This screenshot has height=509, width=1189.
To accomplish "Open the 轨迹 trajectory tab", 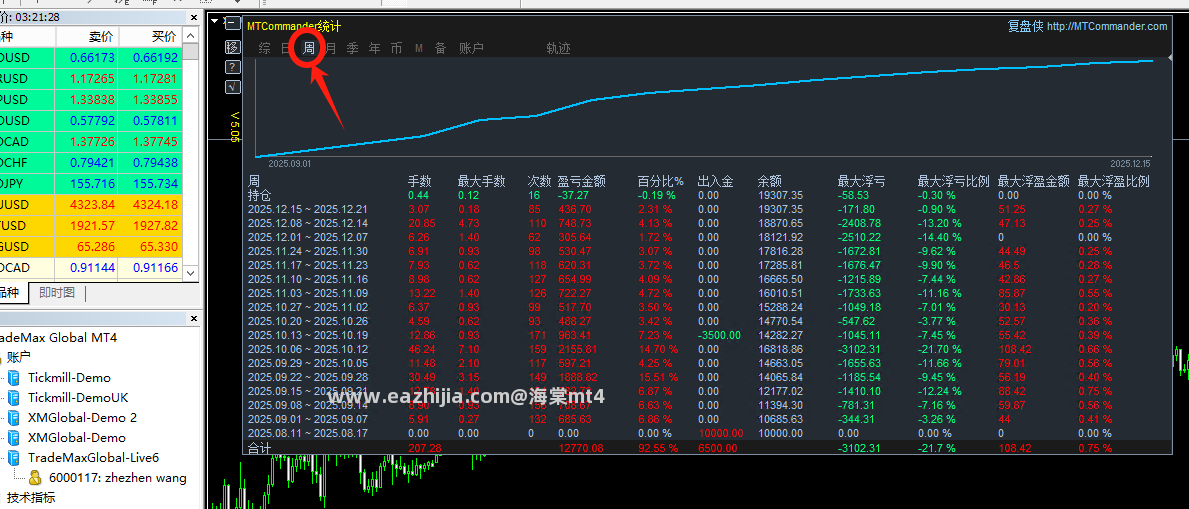I will [x=558, y=49].
